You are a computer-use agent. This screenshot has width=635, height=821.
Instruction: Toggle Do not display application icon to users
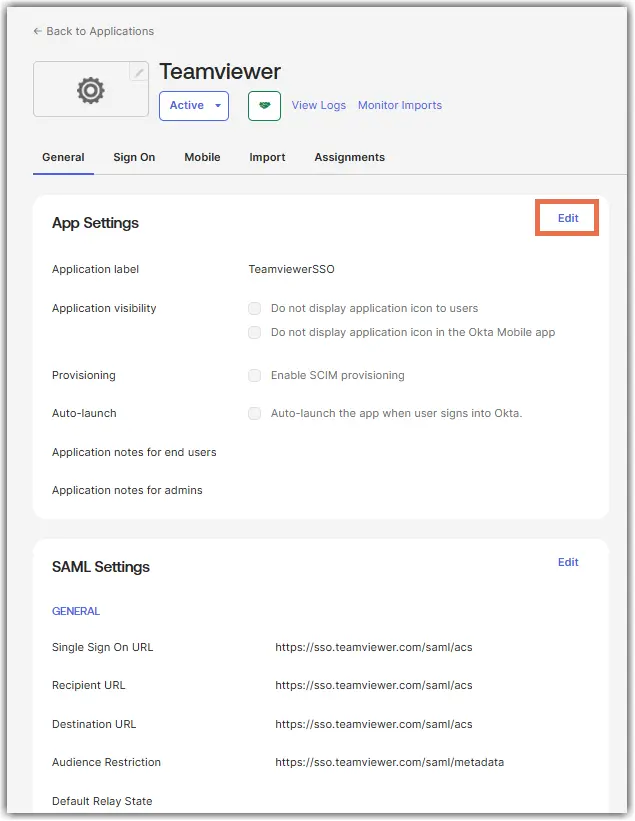coord(254,308)
